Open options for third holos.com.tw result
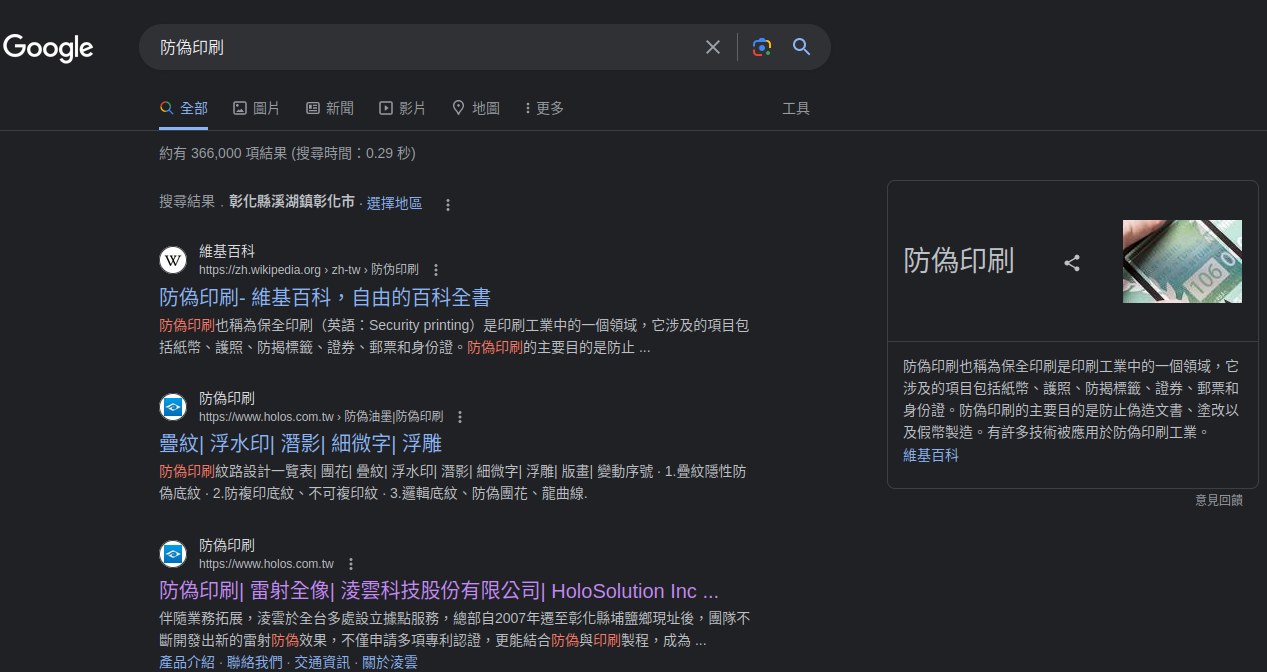The image size is (1267, 672). click(x=351, y=564)
